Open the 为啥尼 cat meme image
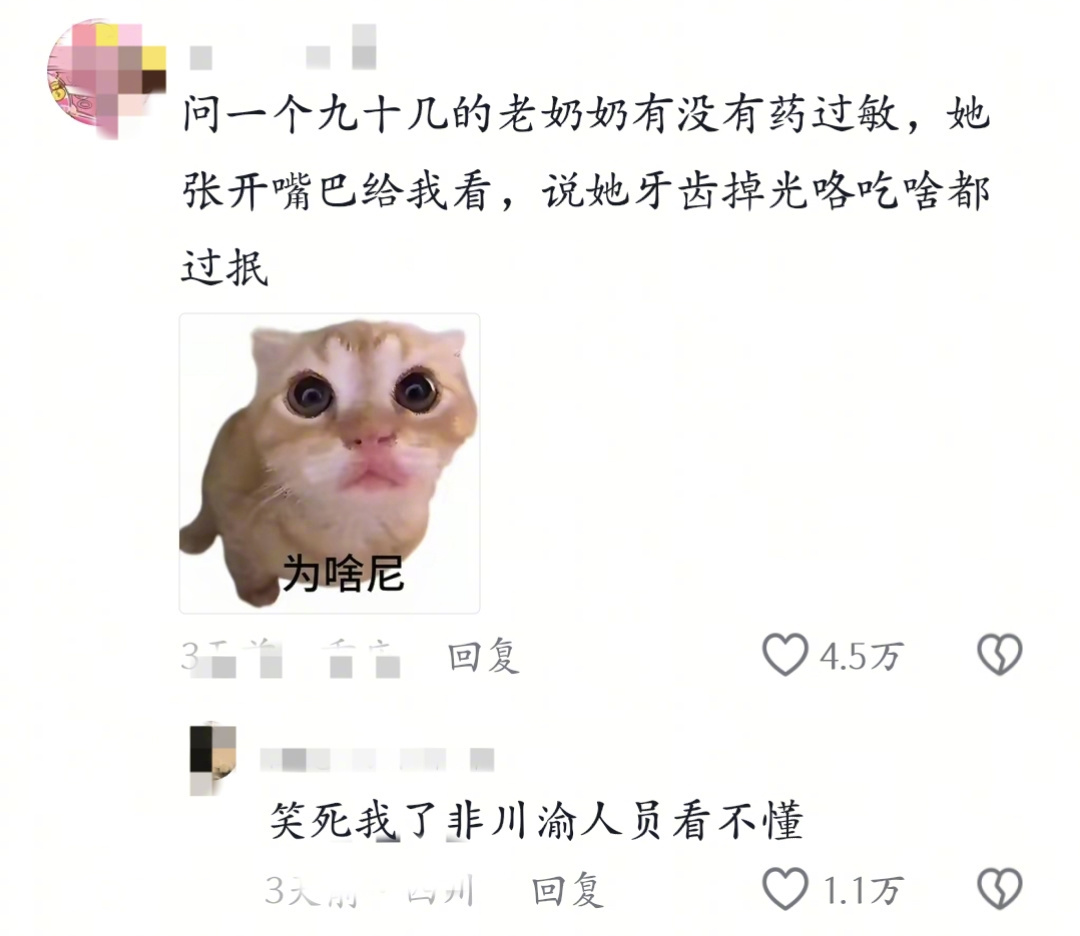 pos(329,464)
